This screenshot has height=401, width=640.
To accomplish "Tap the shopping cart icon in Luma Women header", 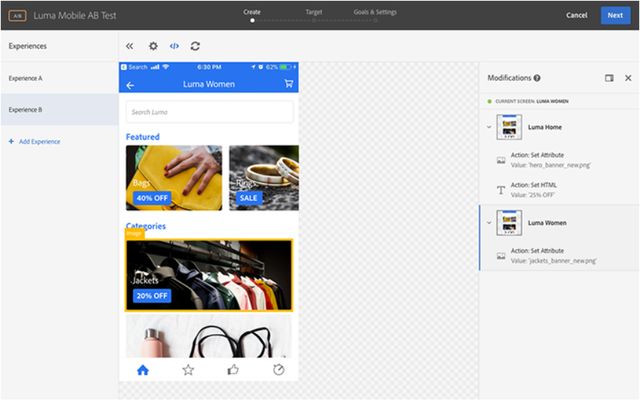I will pos(288,84).
